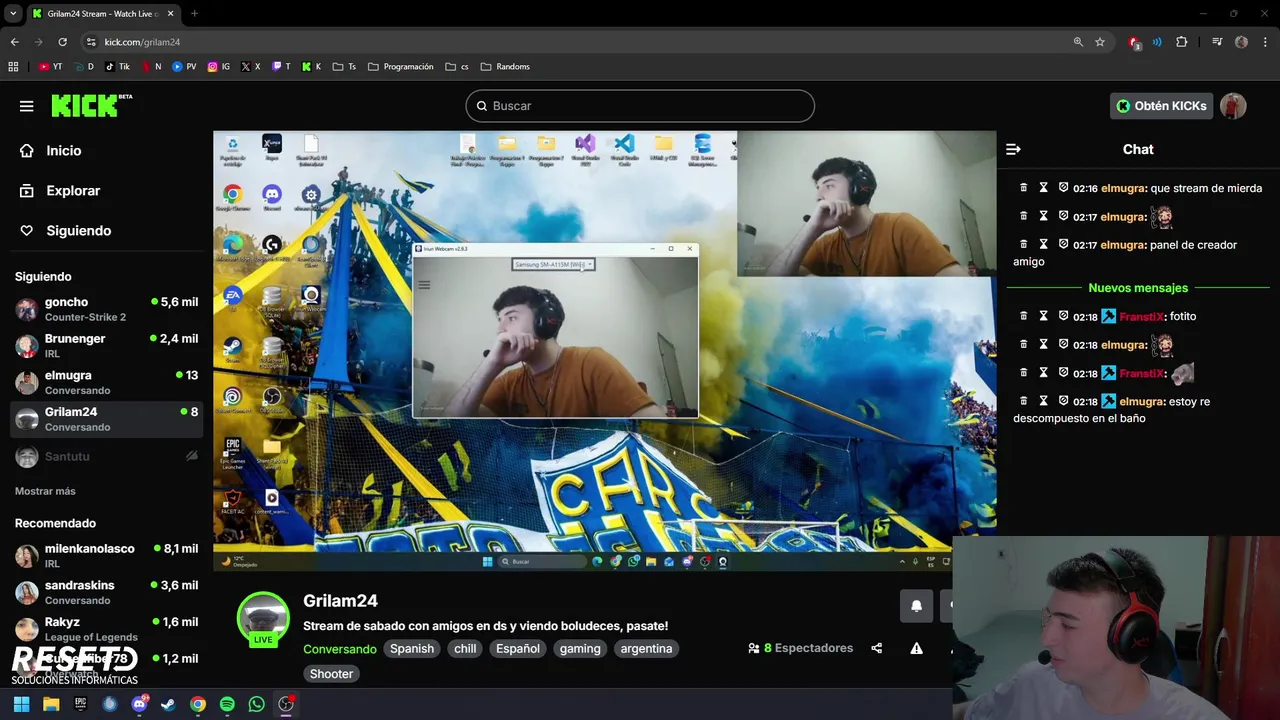Share the Grilam24 stream

pos(877,648)
